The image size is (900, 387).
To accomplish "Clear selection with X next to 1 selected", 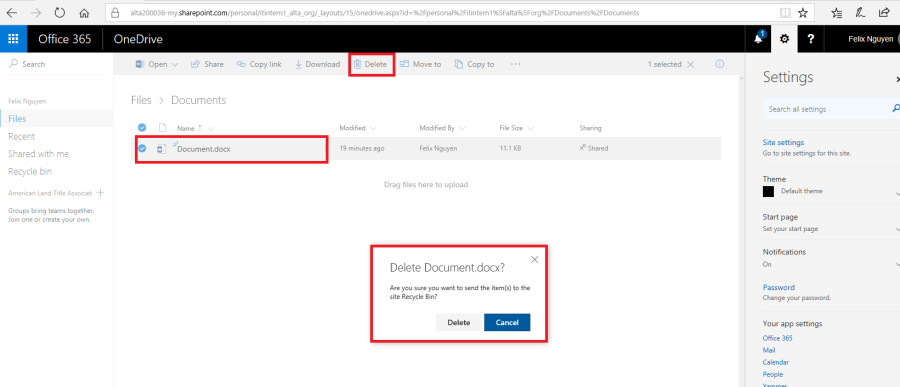I will click(x=690, y=64).
